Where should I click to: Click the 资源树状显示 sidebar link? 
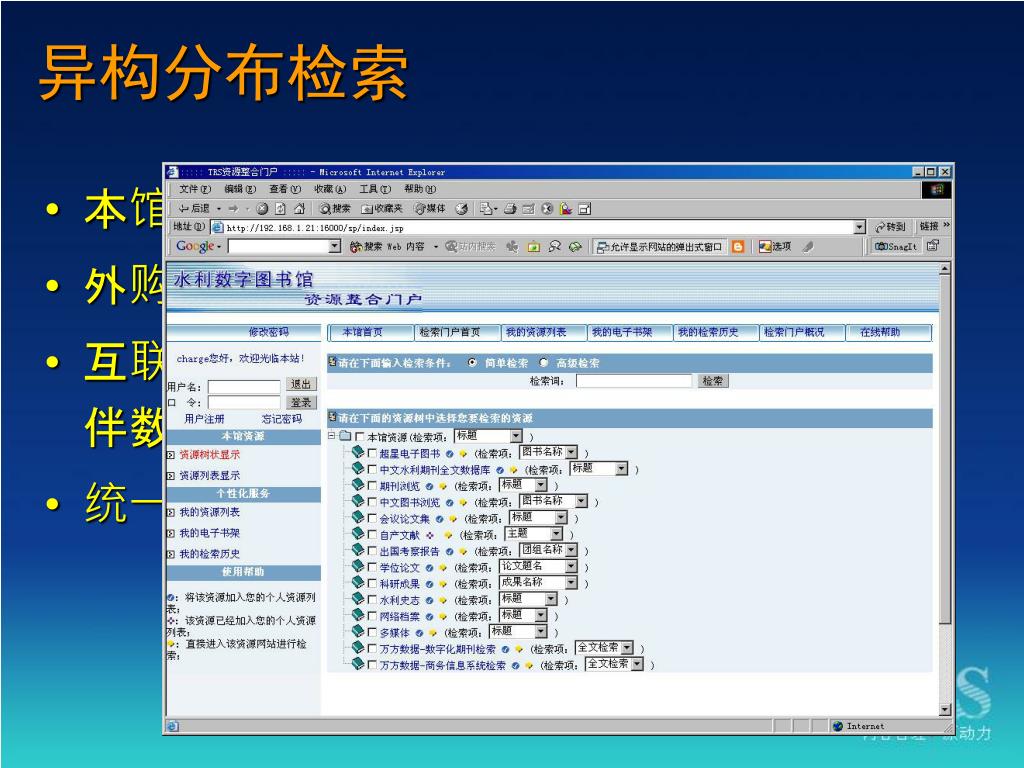pyautogui.click(x=209, y=455)
